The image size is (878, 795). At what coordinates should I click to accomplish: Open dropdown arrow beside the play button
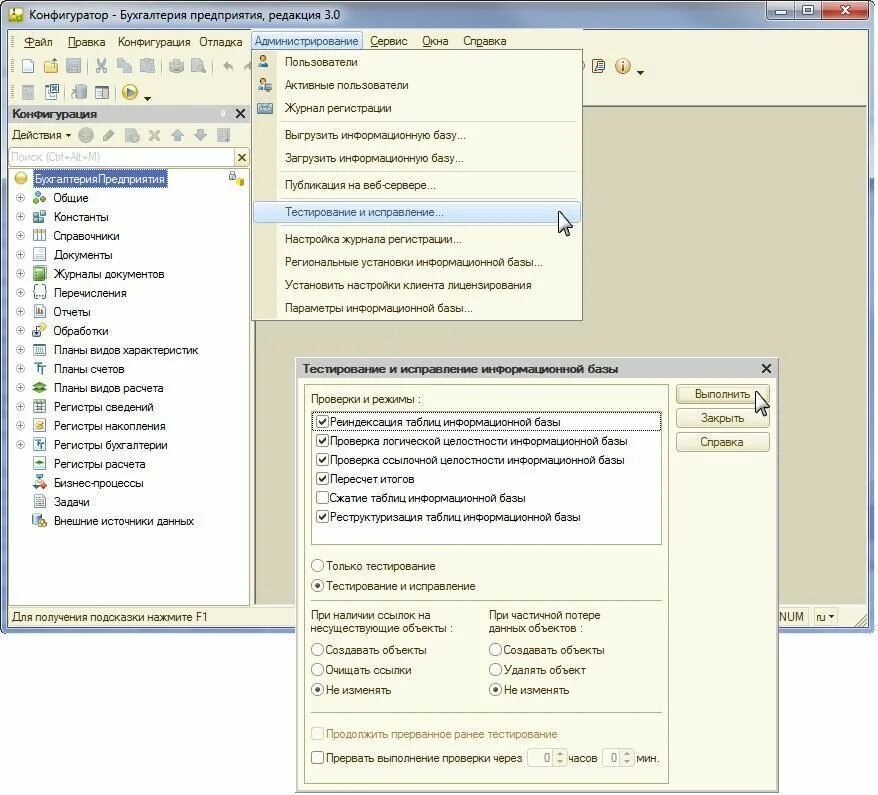147,99
